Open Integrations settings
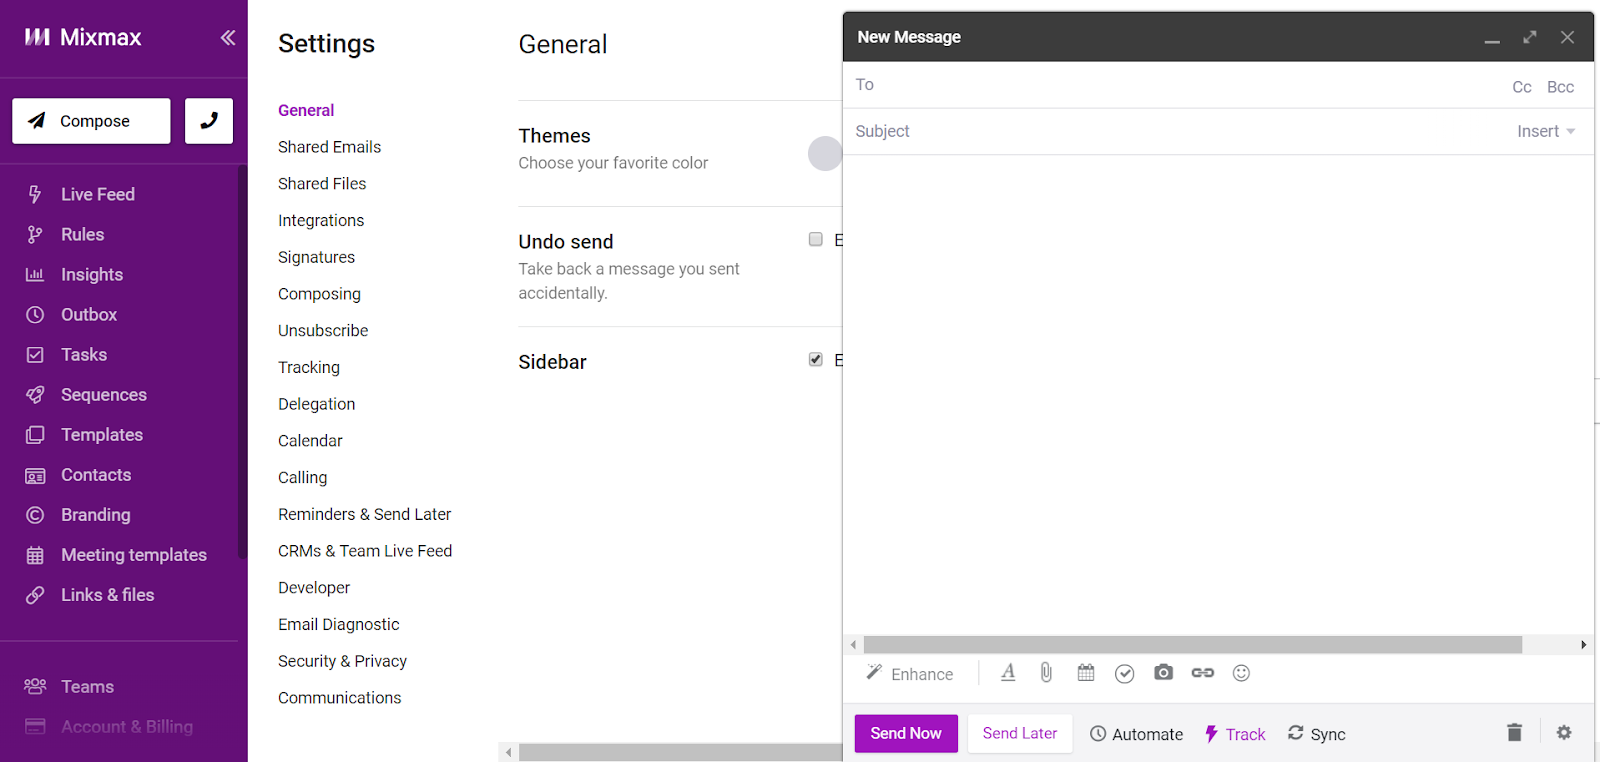The image size is (1600, 762). [321, 220]
